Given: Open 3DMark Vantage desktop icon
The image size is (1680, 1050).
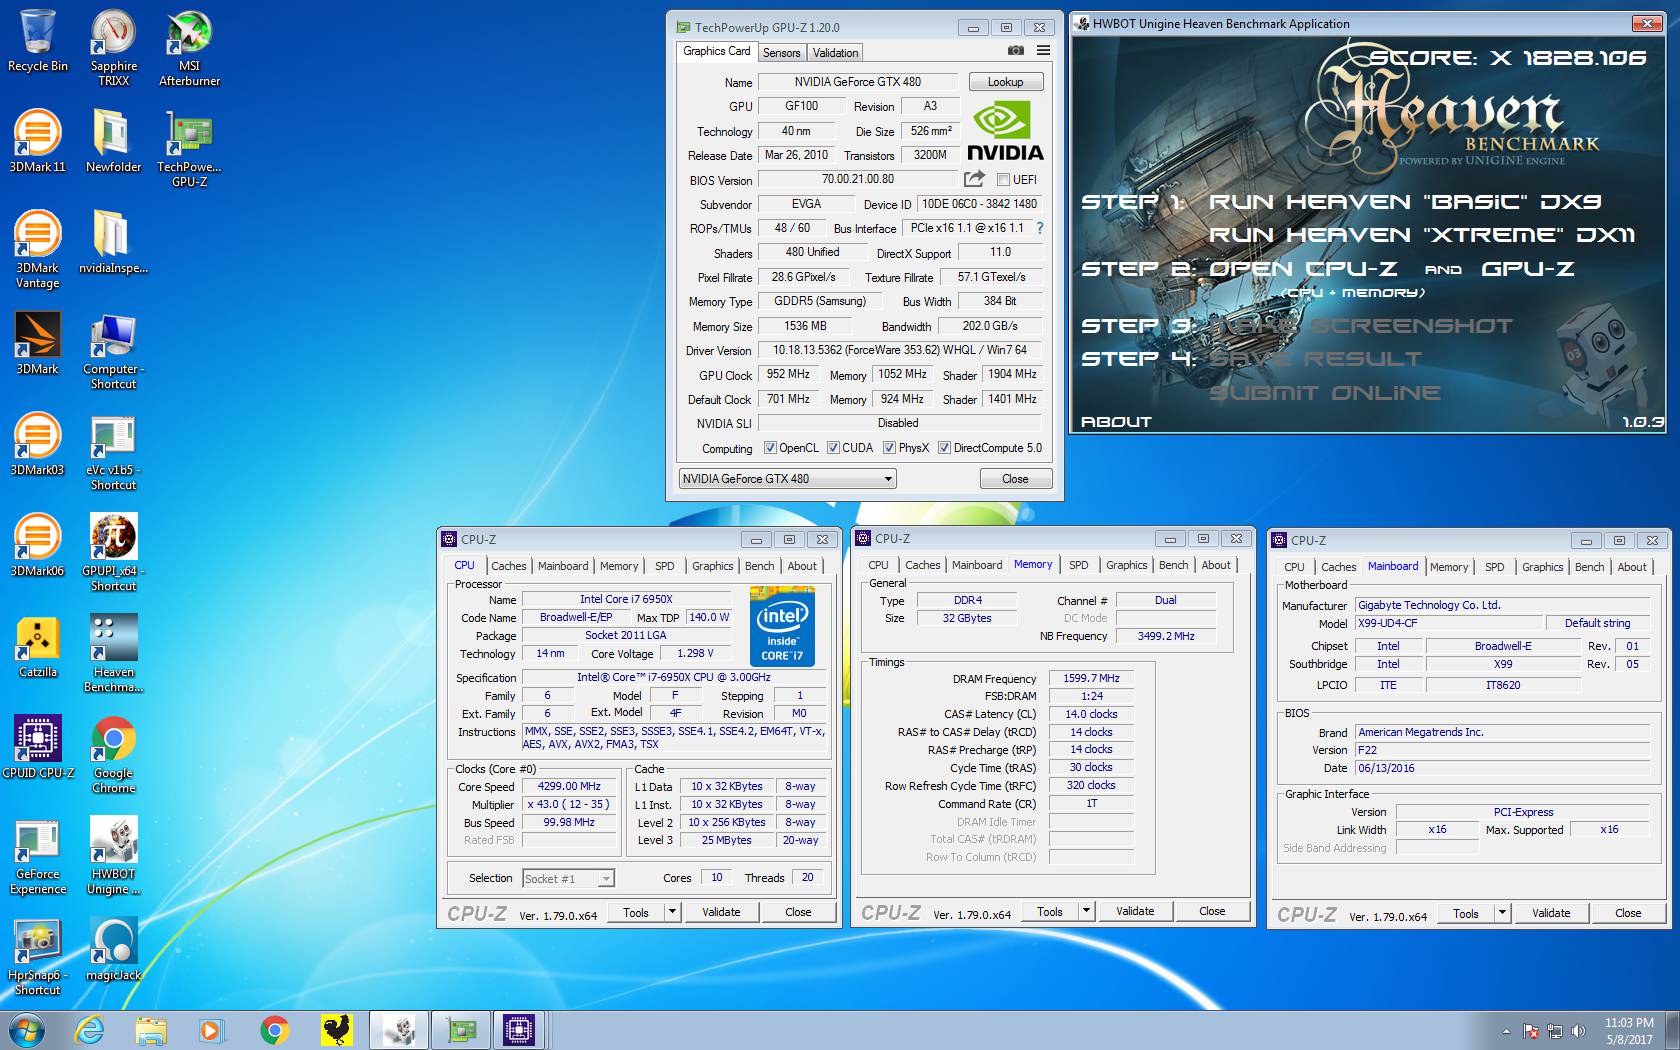Looking at the screenshot, I should [38, 249].
